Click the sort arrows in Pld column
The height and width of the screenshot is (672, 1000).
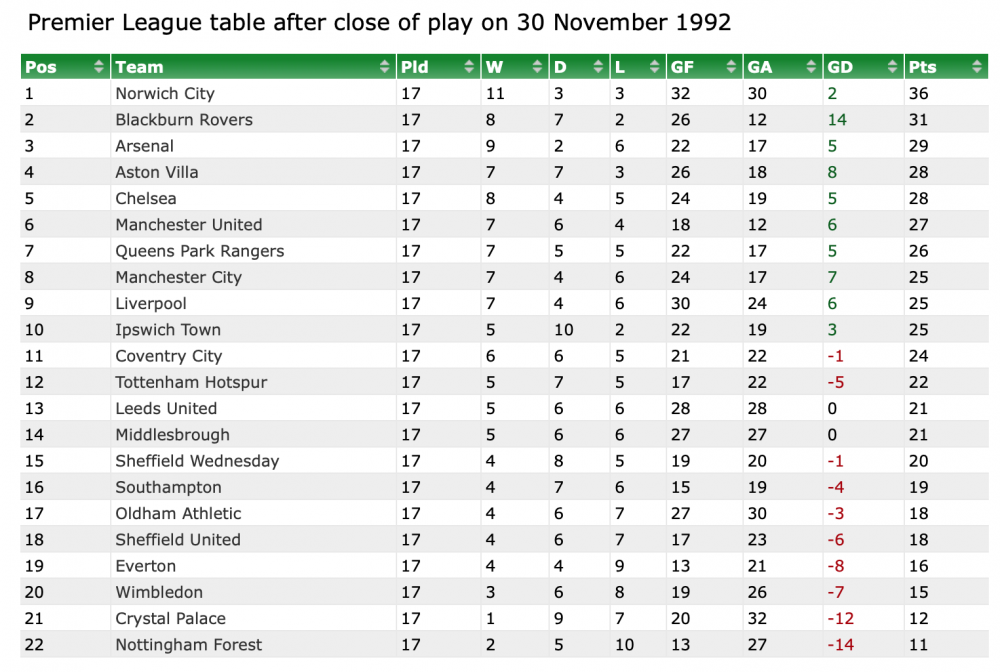(x=470, y=67)
